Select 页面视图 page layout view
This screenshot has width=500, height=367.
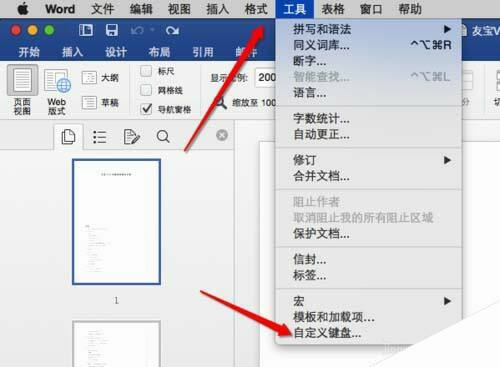(x=22, y=90)
